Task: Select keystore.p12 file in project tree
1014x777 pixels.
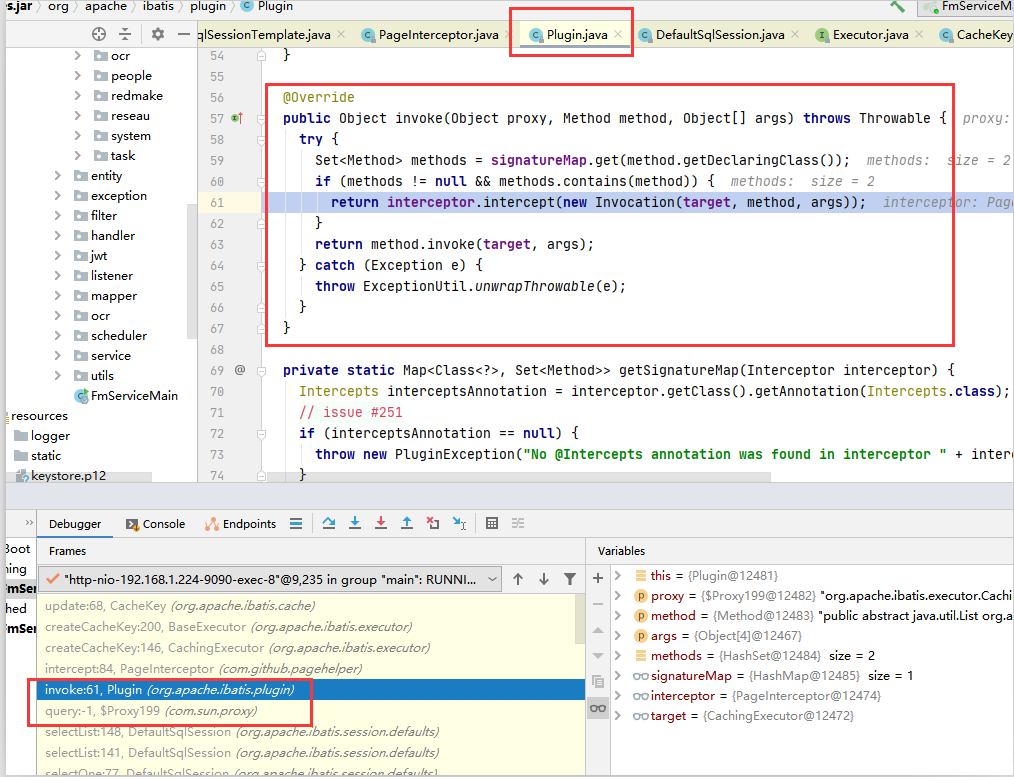Action: point(60,476)
